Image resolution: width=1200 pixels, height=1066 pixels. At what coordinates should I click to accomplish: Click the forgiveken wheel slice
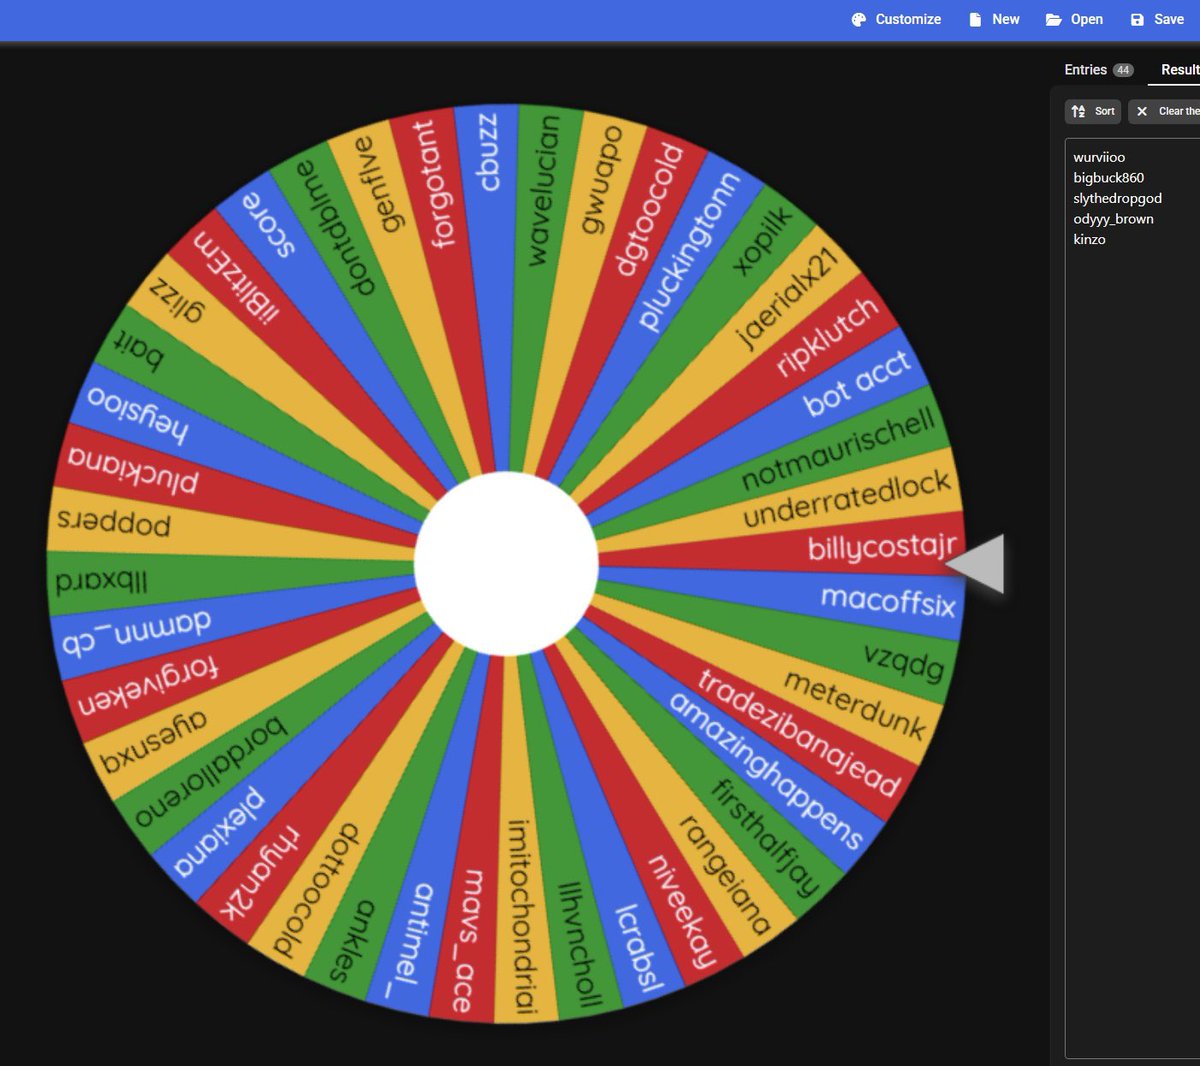pos(147,686)
